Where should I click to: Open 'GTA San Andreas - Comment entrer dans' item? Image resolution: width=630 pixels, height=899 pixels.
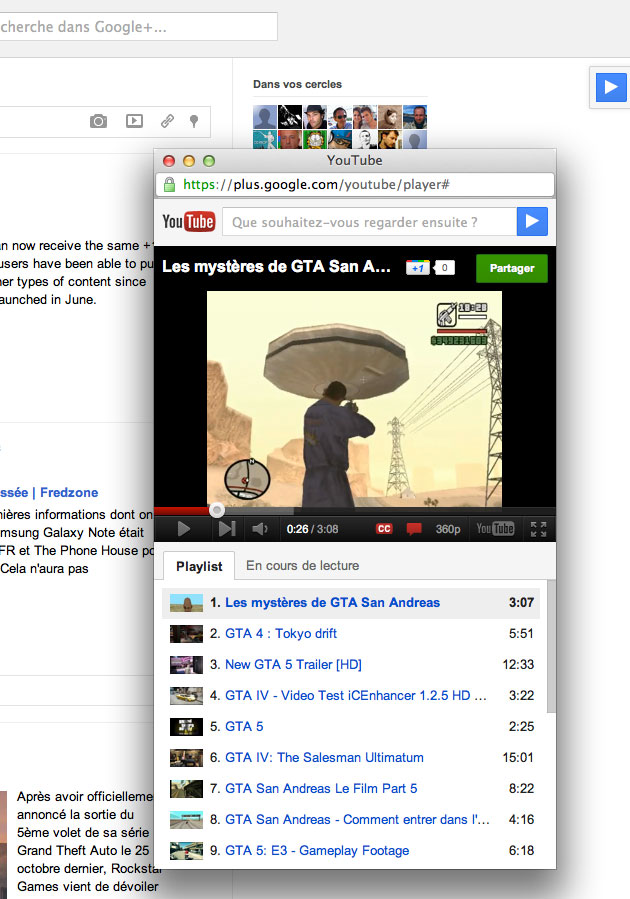tap(351, 819)
